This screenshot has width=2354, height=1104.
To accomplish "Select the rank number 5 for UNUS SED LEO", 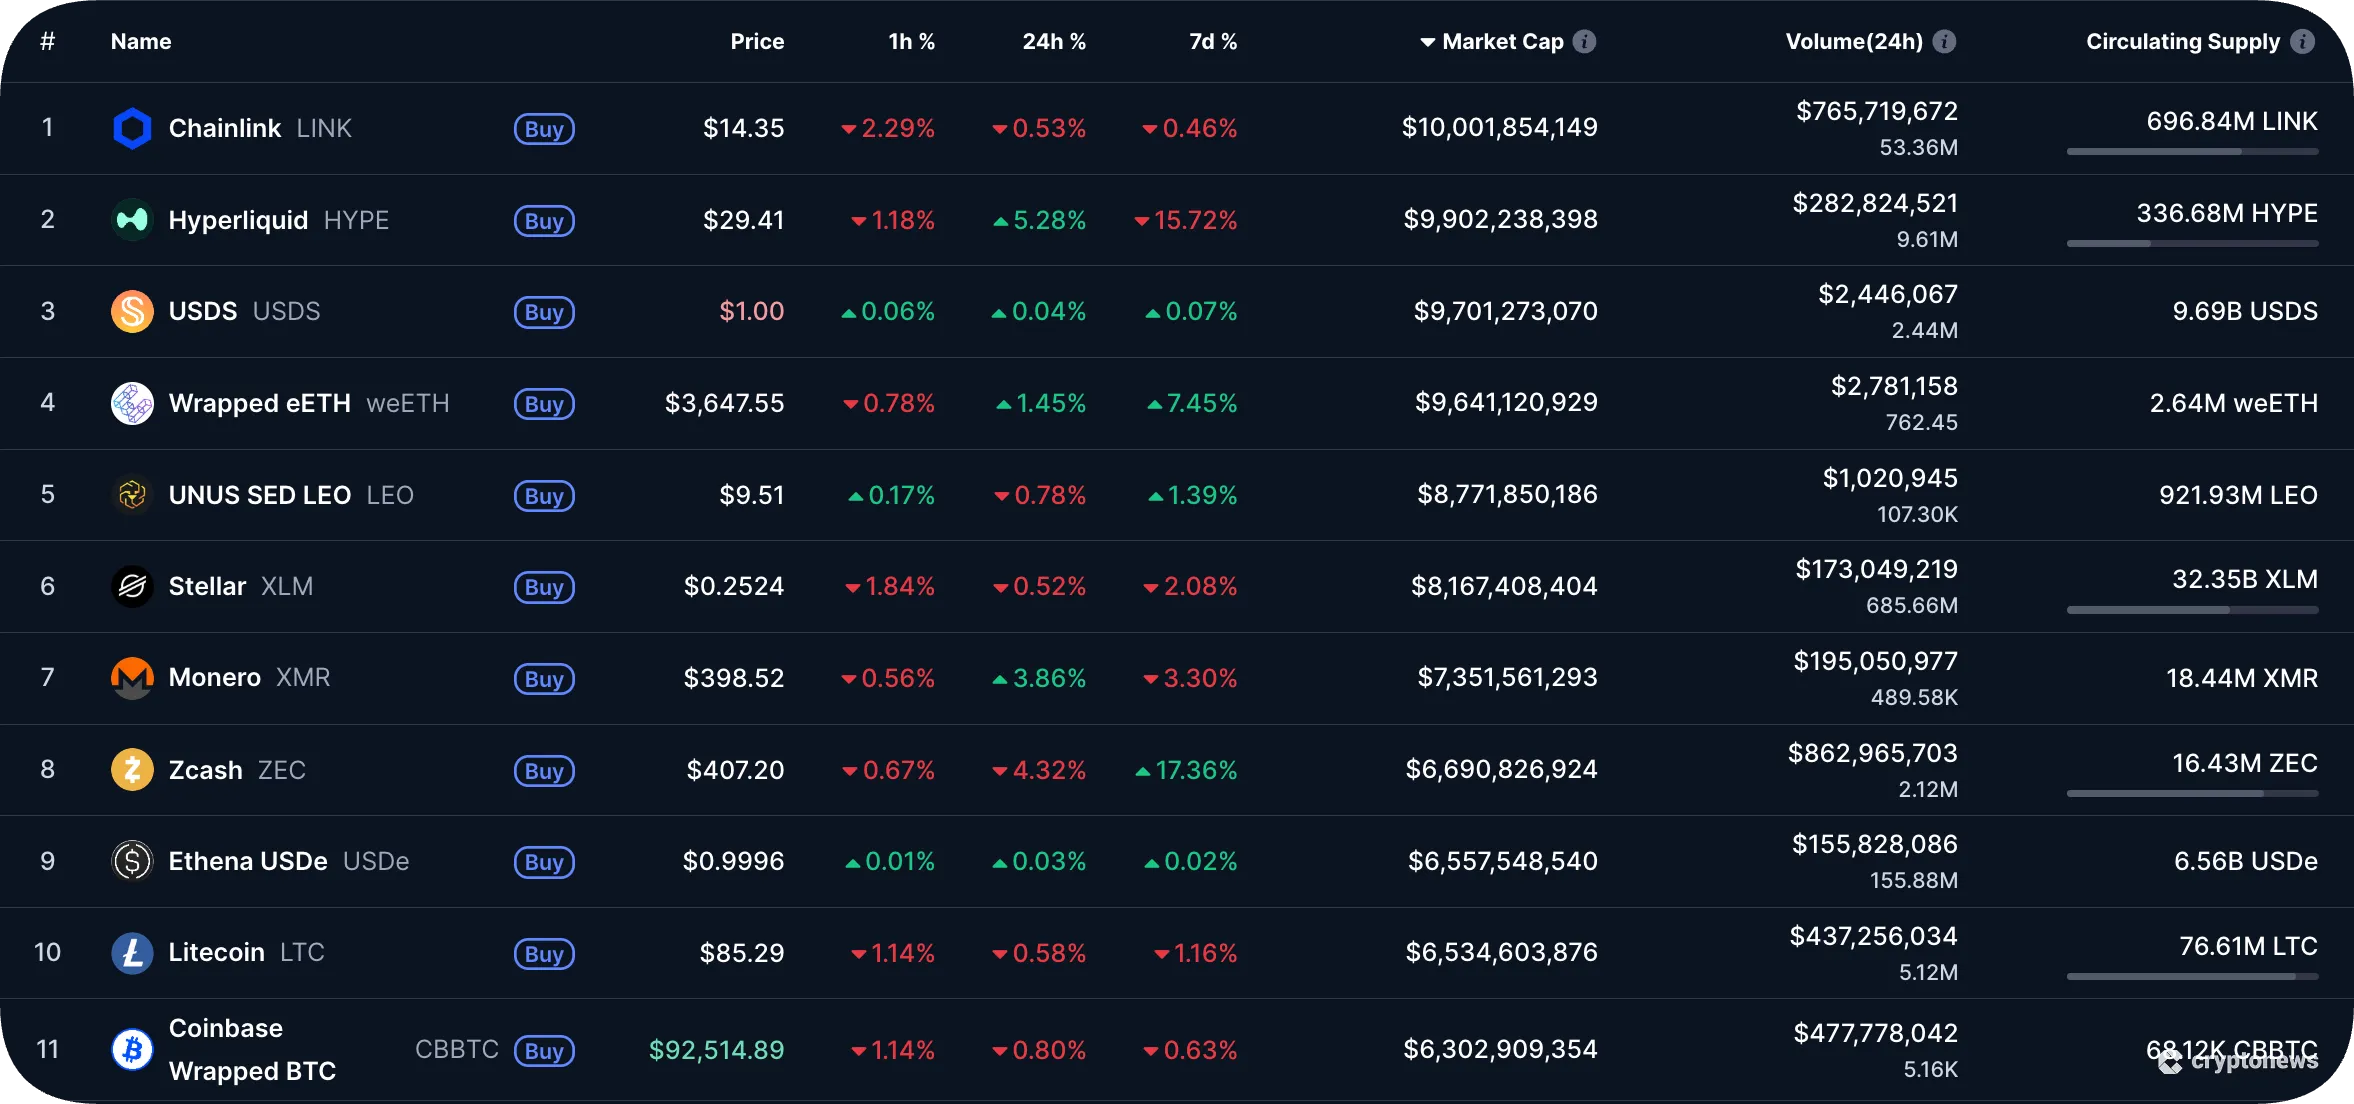I will click(47, 494).
